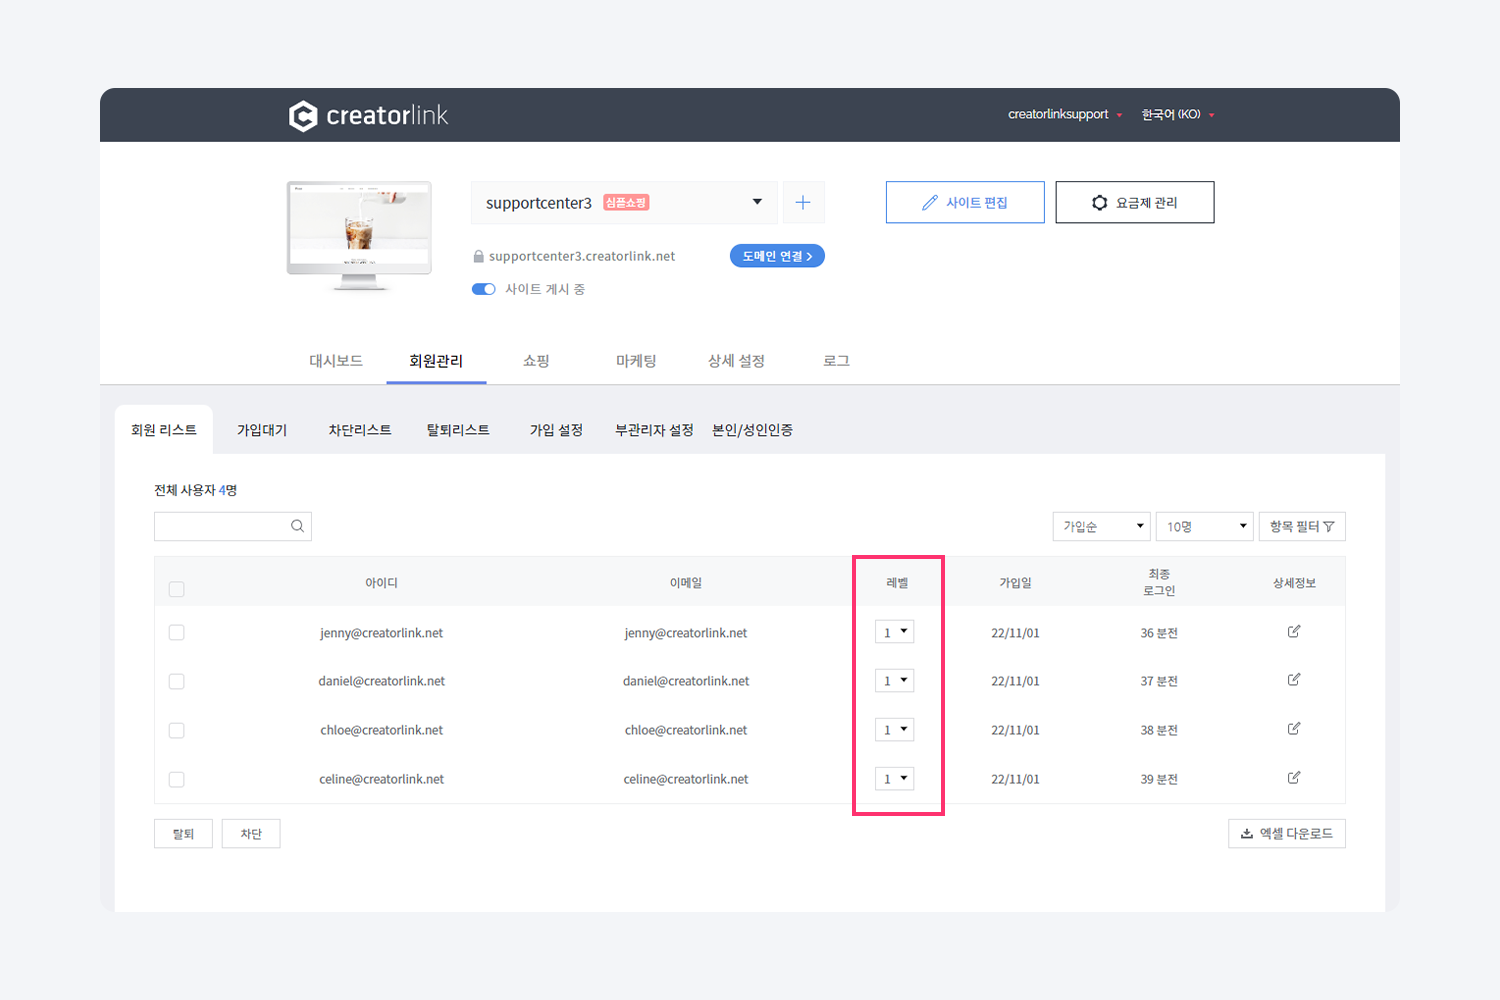The height and width of the screenshot is (1000, 1500).
Task: Click the 엑셀 다운로드 button
Action: pyautogui.click(x=1287, y=834)
